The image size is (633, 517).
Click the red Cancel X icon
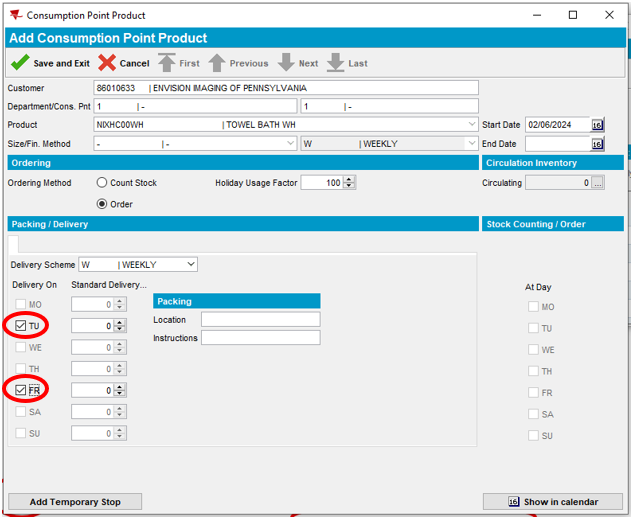[x=107, y=63]
